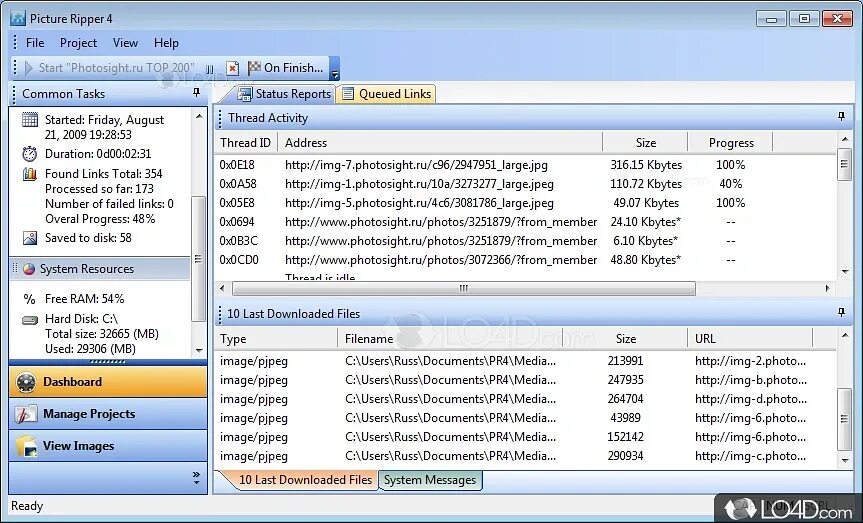Open the View menu
This screenshot has height=523, width=863.
click(125, 43)
